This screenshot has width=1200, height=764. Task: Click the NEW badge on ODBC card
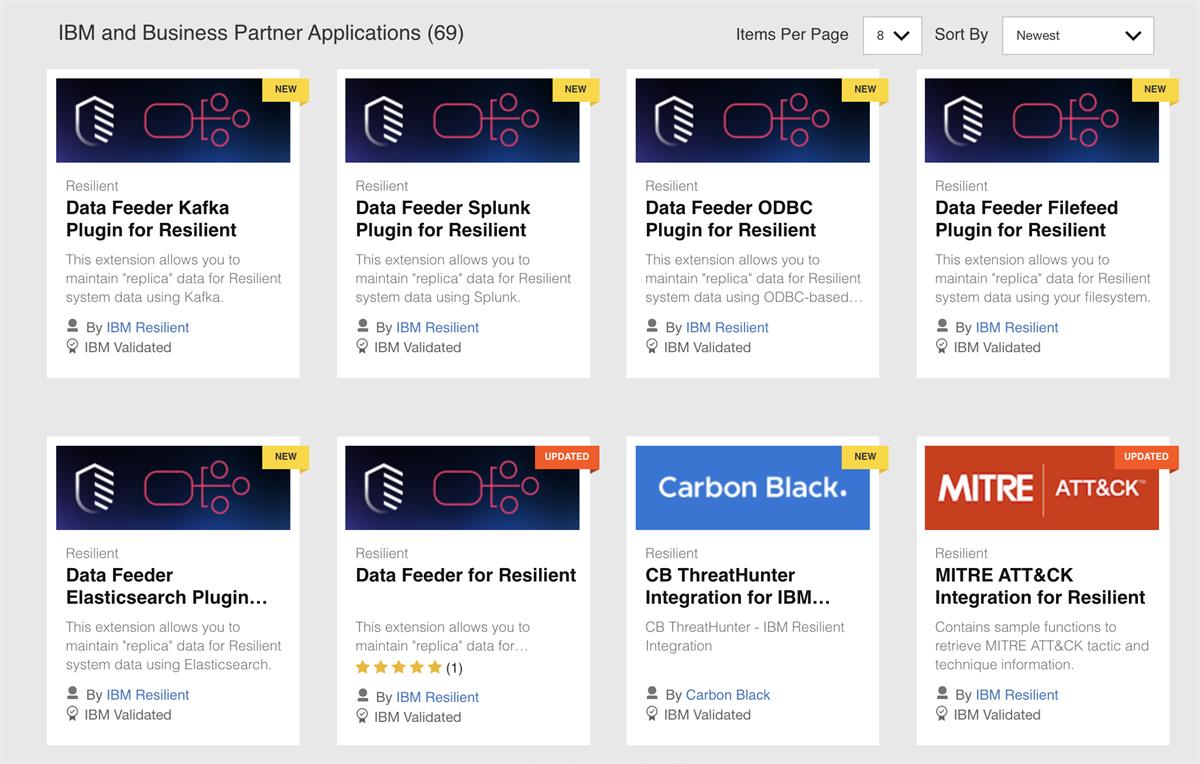(x=865, y=89)
